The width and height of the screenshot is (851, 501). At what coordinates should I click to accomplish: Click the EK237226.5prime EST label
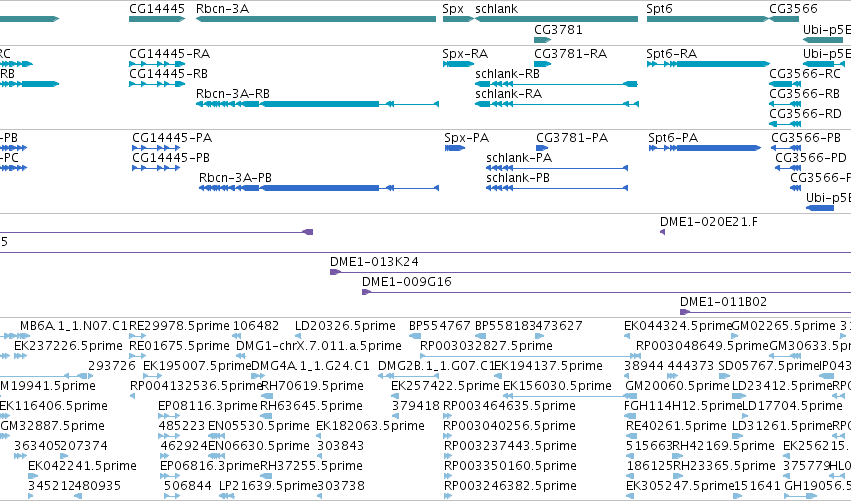[68, 346]
